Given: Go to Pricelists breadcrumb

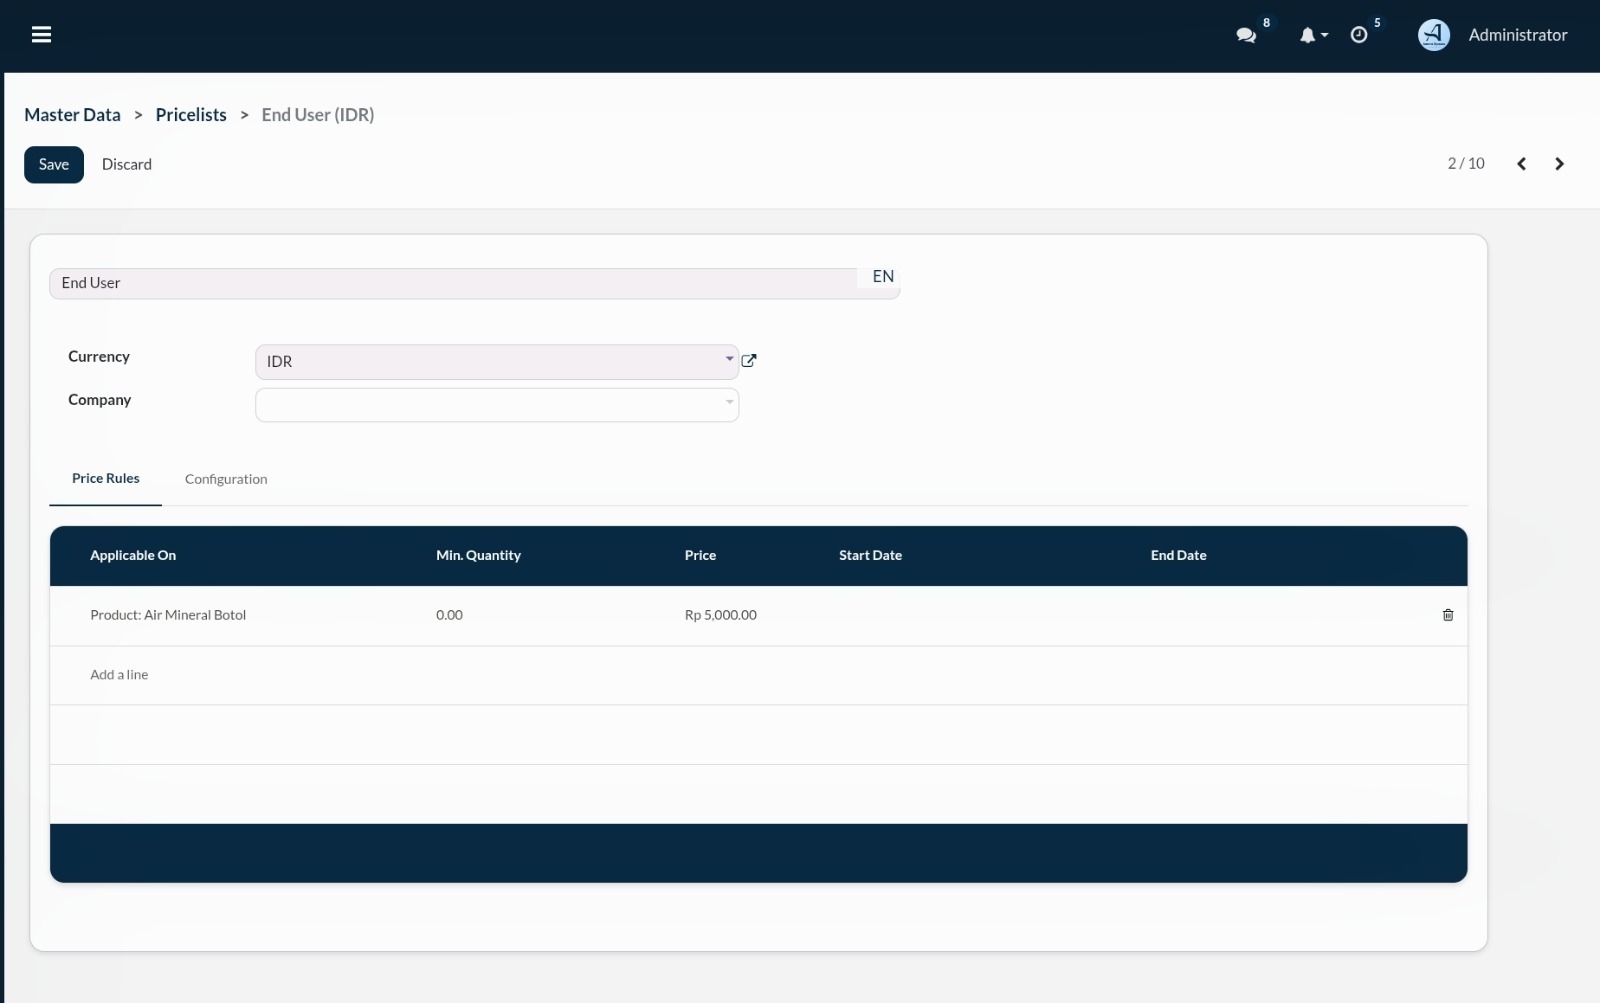Looking at the screenshot, I should 191,115.
